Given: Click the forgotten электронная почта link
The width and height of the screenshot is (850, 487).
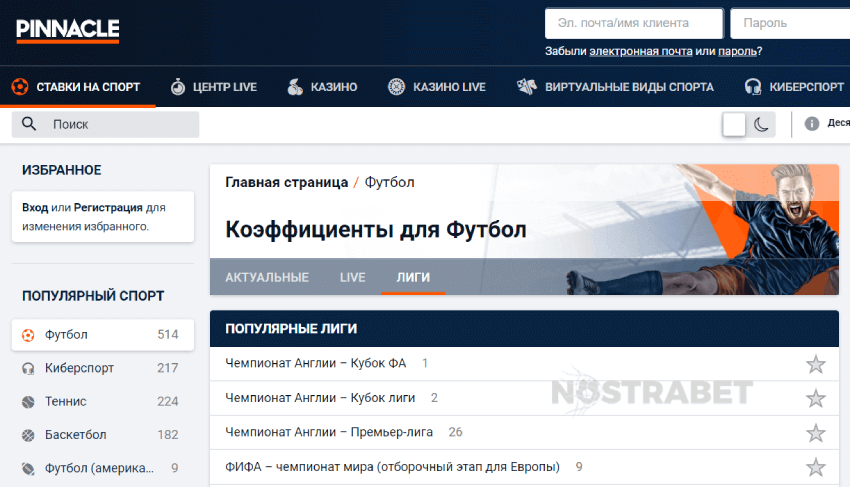Looking at the screenshot, I should point(641,52).
